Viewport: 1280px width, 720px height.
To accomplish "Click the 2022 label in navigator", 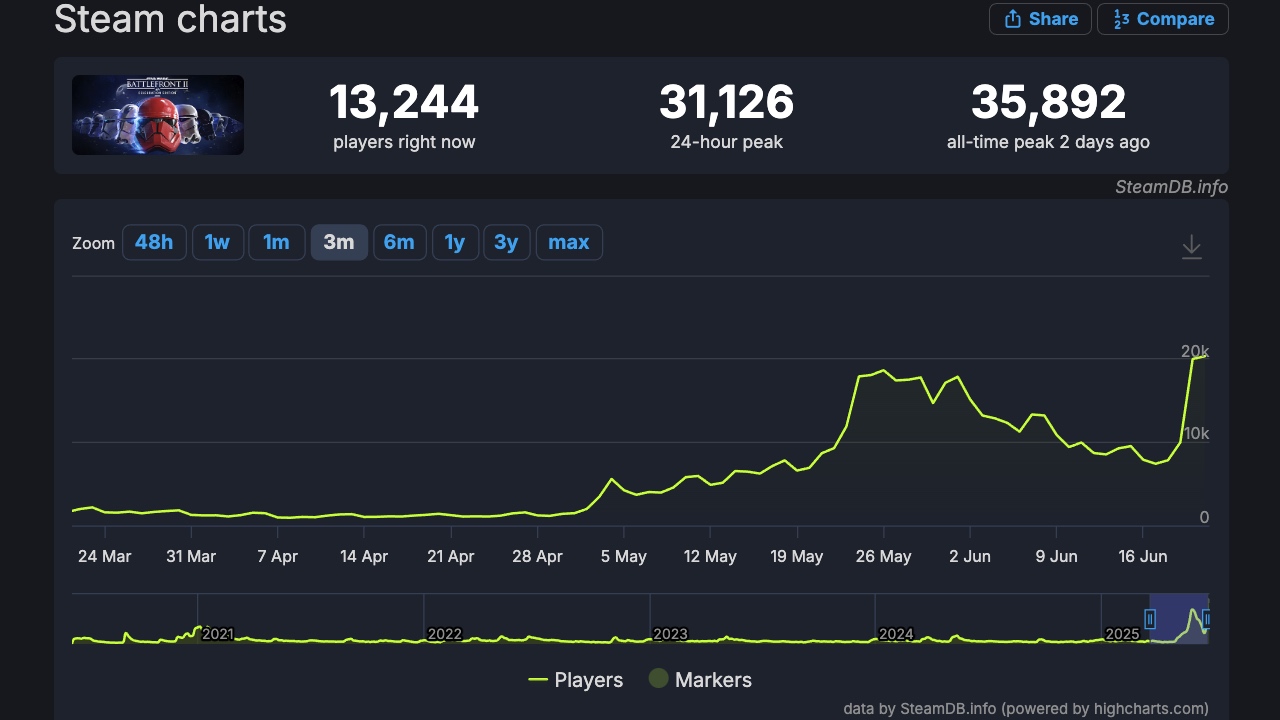I will pos(445,634).
